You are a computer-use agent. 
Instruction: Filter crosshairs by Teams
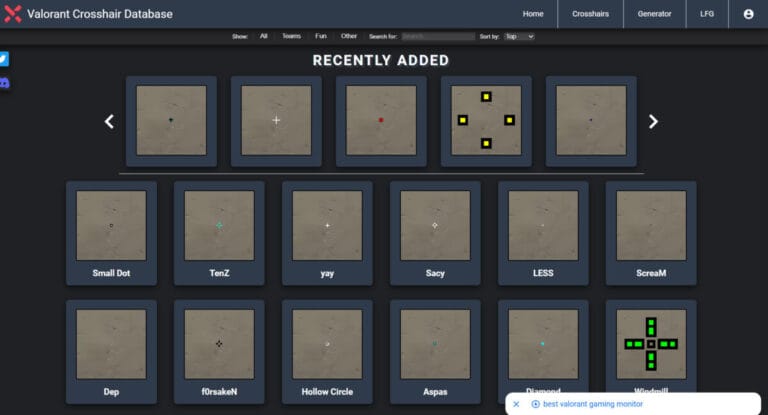click(291, 36)
